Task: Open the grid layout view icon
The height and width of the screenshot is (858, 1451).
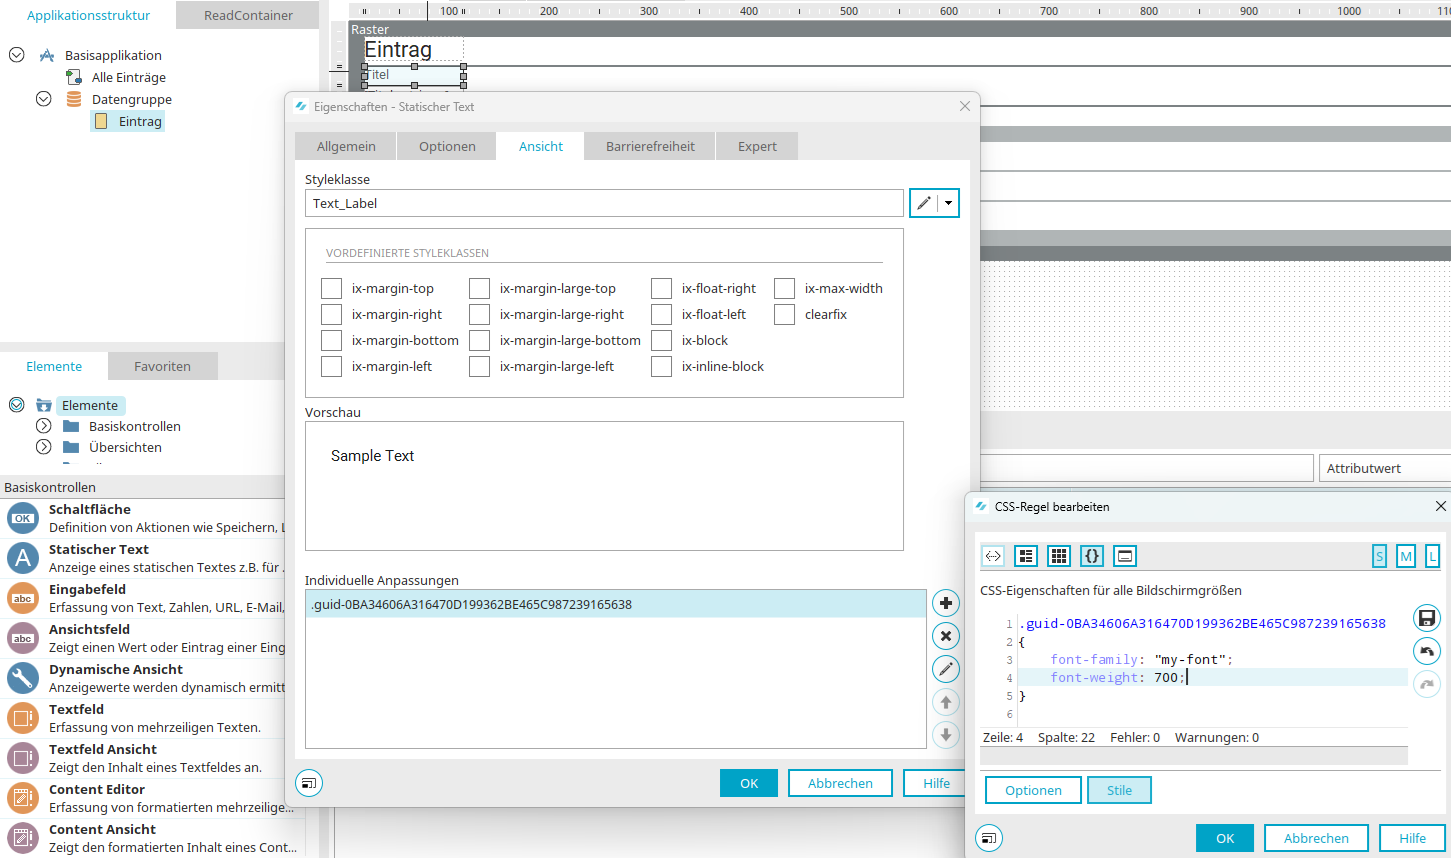Action: (x=1059, y=556)
